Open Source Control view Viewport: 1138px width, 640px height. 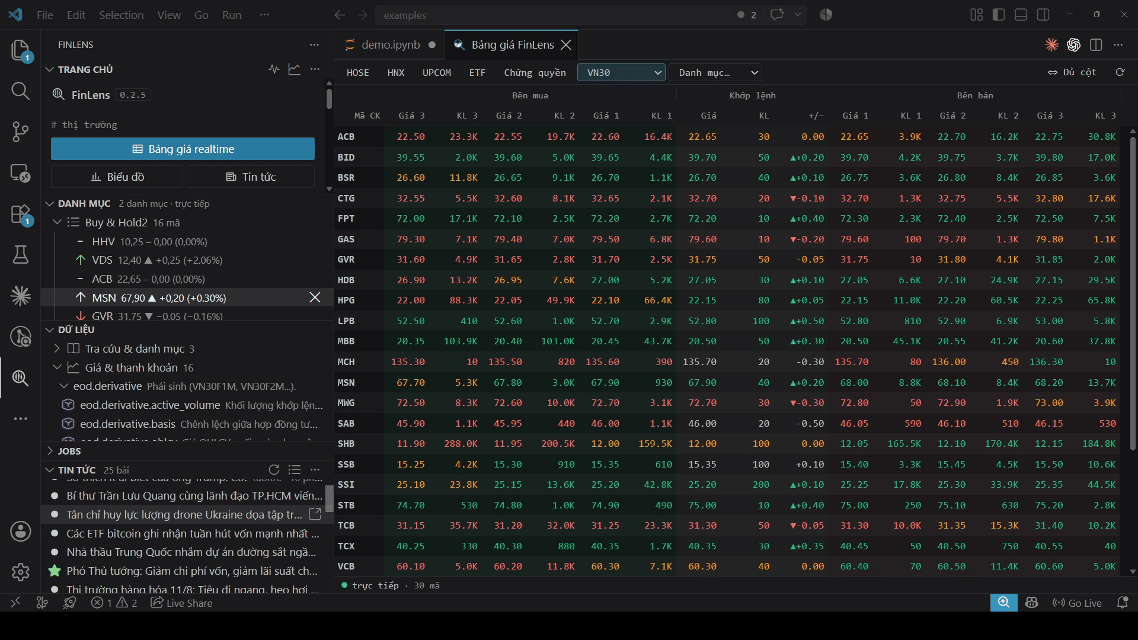click(x=20, y=131)
